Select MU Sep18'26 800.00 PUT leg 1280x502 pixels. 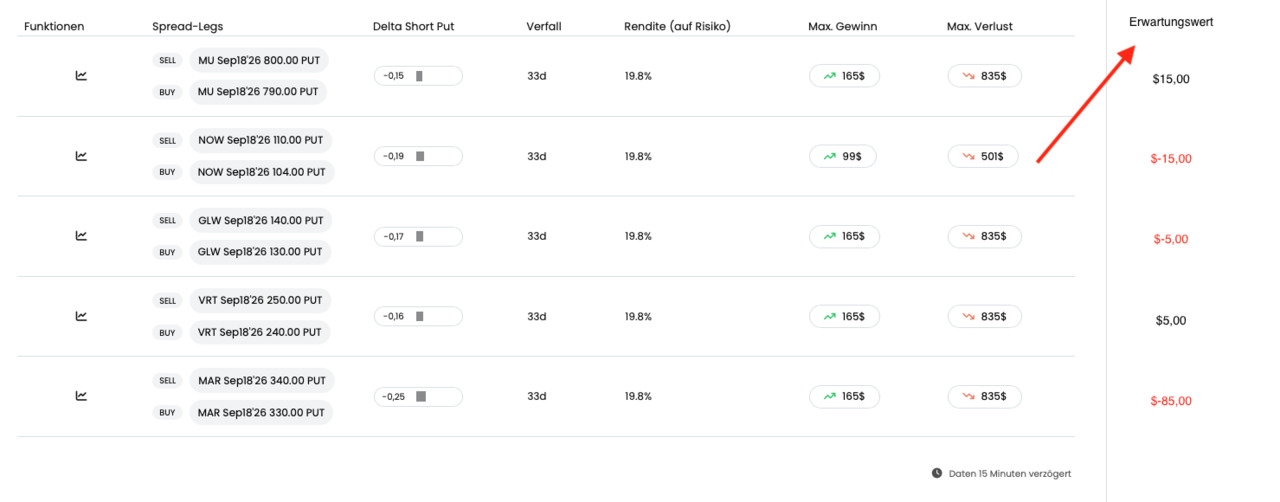pos(259,60)
